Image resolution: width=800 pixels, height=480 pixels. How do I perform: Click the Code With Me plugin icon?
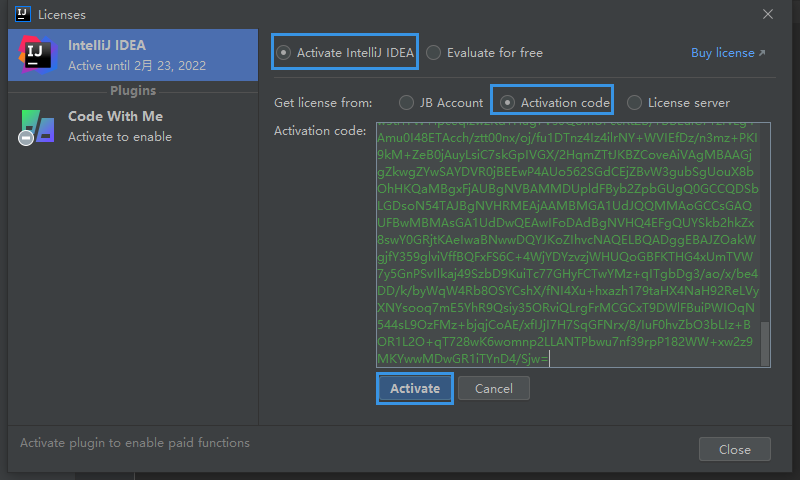(x=37, y=125)
